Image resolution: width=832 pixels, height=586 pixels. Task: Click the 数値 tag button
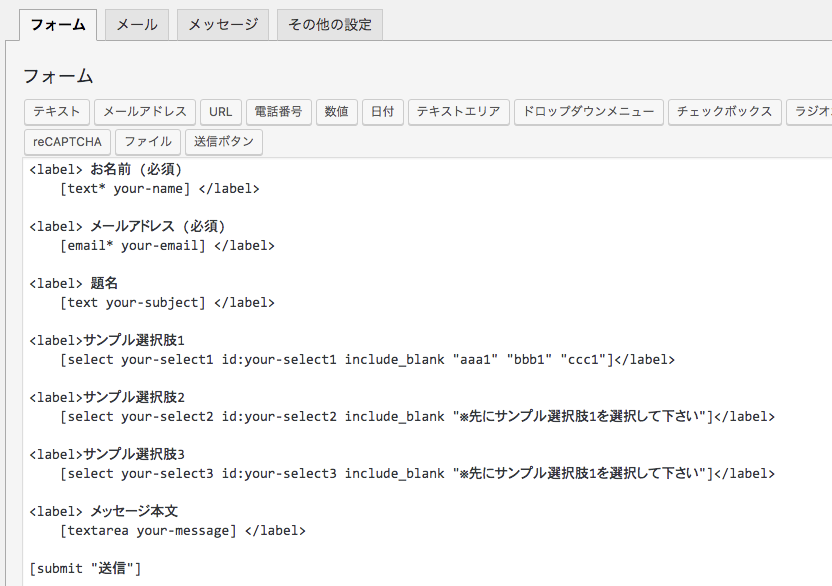pyautogui.click(x=337, y=111)
